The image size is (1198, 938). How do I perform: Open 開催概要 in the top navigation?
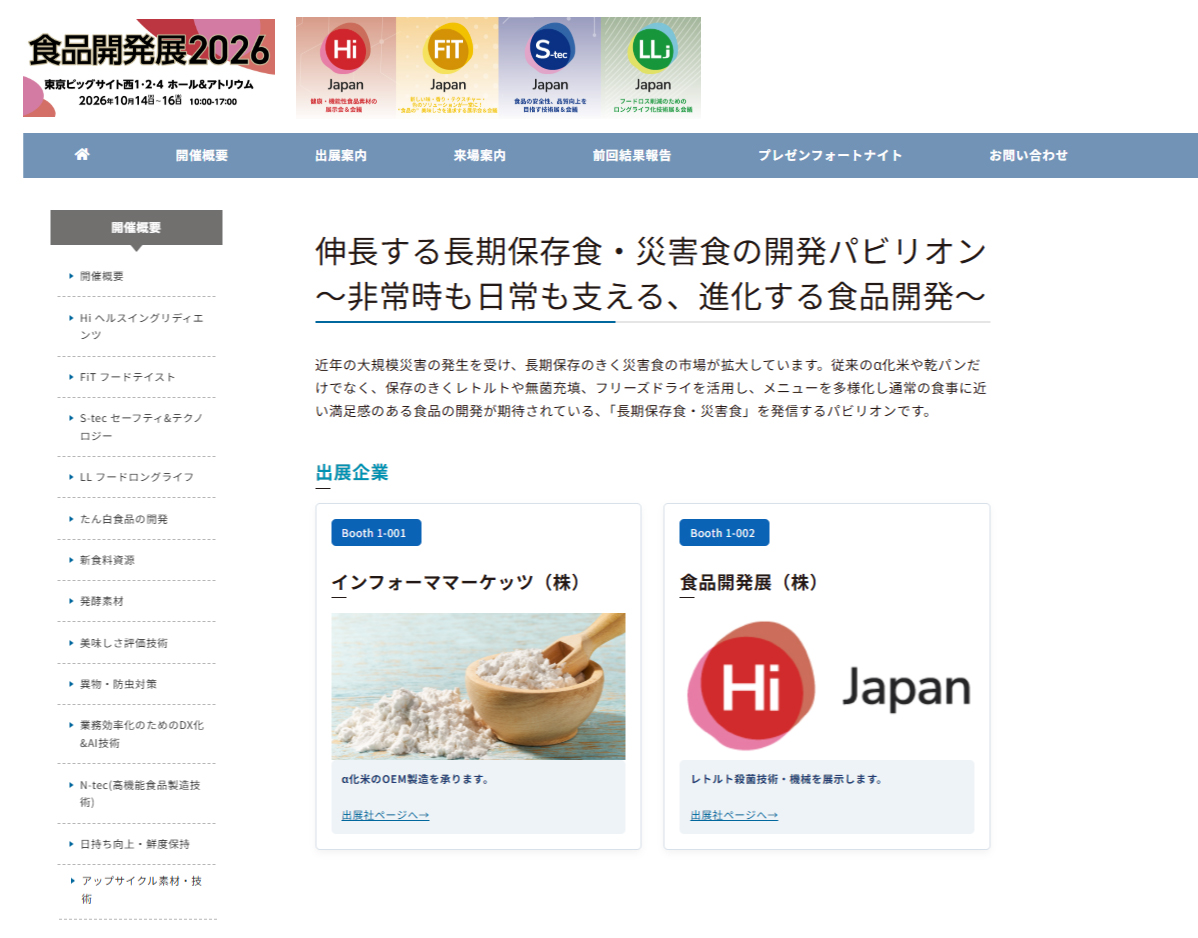(x=202, y=155)
